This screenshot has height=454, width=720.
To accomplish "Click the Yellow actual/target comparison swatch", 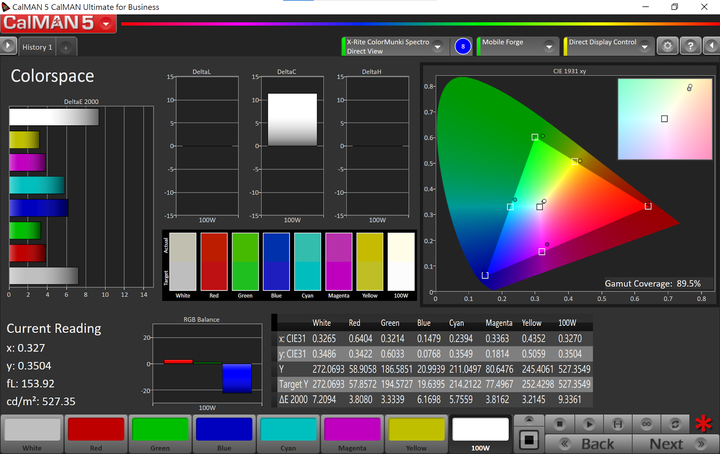I will click(370, 262).
